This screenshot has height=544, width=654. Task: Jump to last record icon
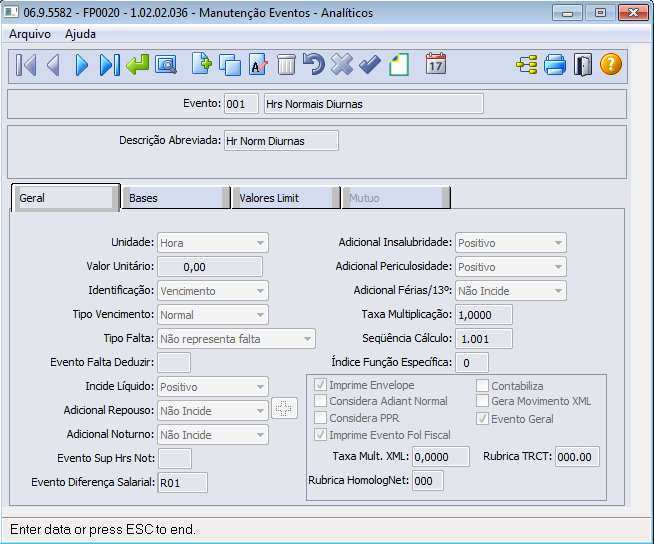(x=110, y=65)
